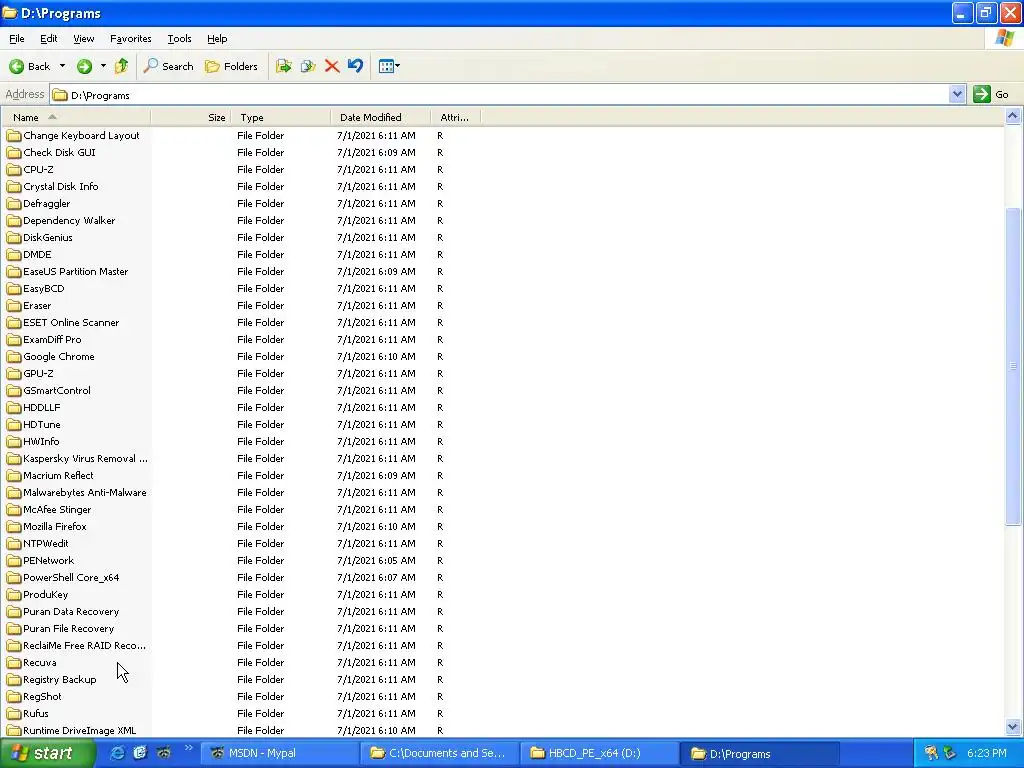Select the HWInfo folder icon
The image size is (1024, 768).
point(14,441)
